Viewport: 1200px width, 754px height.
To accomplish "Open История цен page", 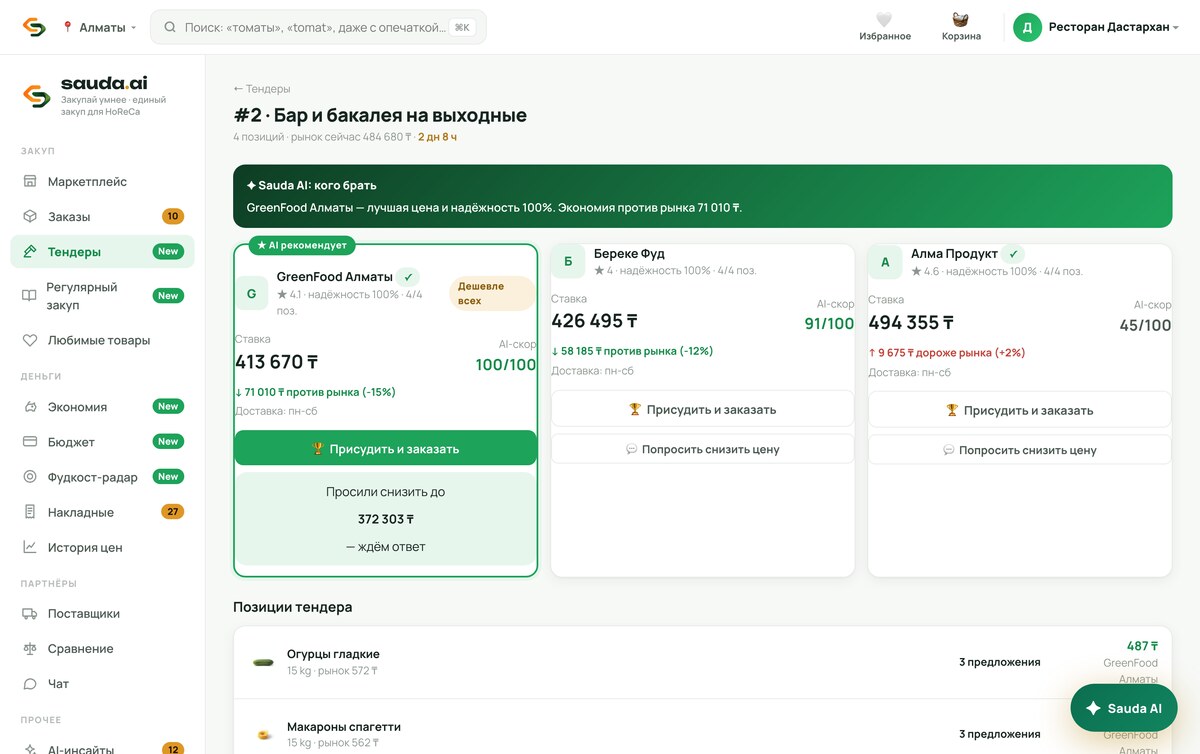I will tap(102, 547).
